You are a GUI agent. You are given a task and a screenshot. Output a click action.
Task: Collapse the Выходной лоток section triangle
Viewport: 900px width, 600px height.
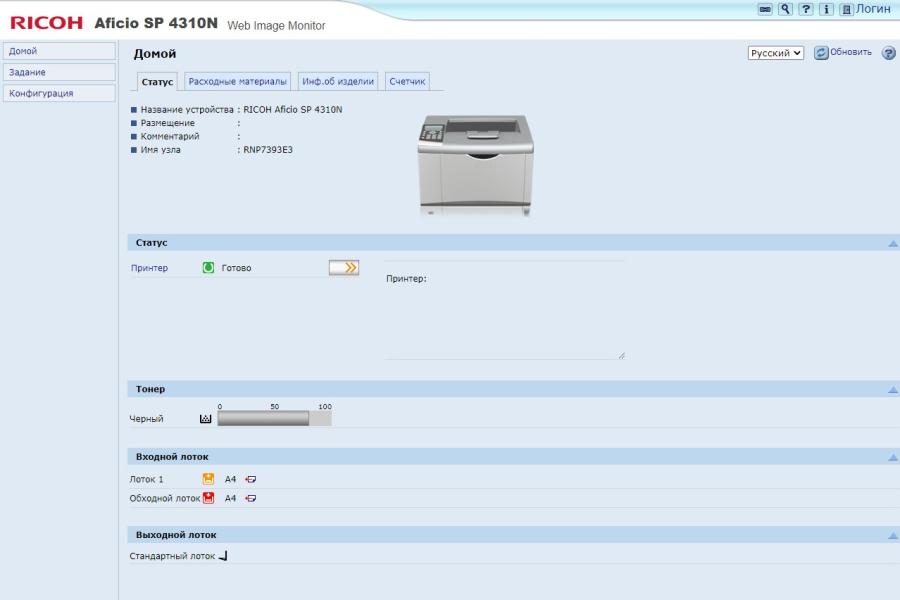893,535
